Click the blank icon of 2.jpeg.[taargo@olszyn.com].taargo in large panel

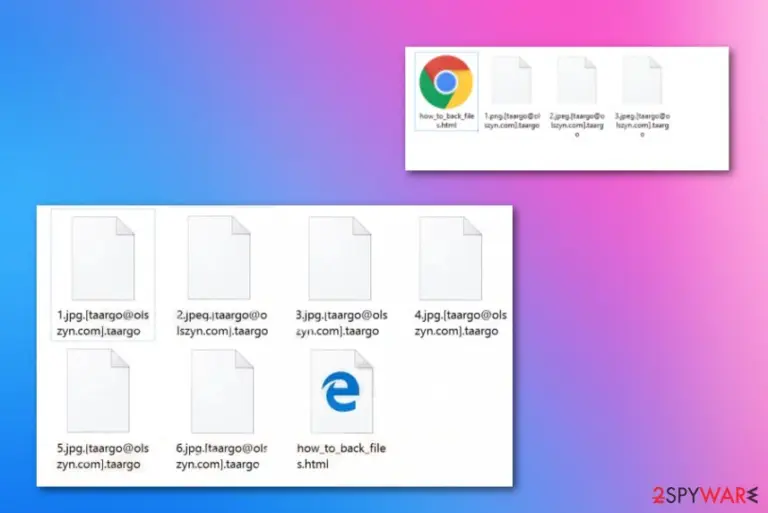tap(219, 258)
